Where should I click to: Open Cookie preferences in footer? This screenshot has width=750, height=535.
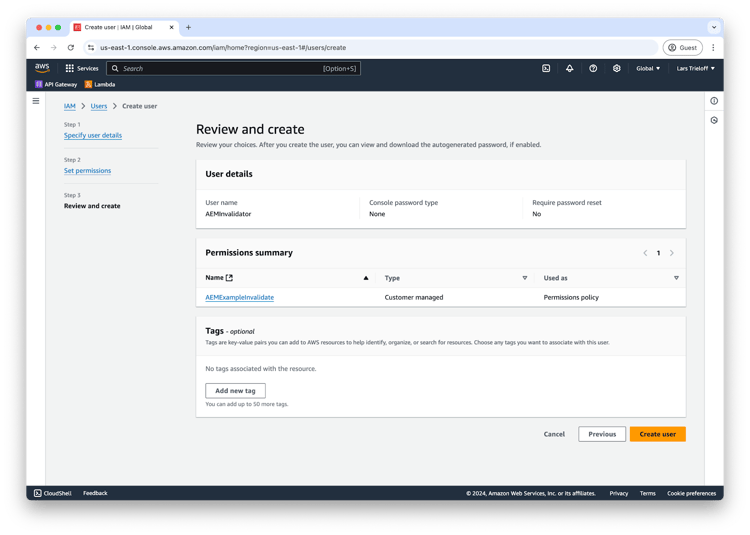(x=692, y=493)
